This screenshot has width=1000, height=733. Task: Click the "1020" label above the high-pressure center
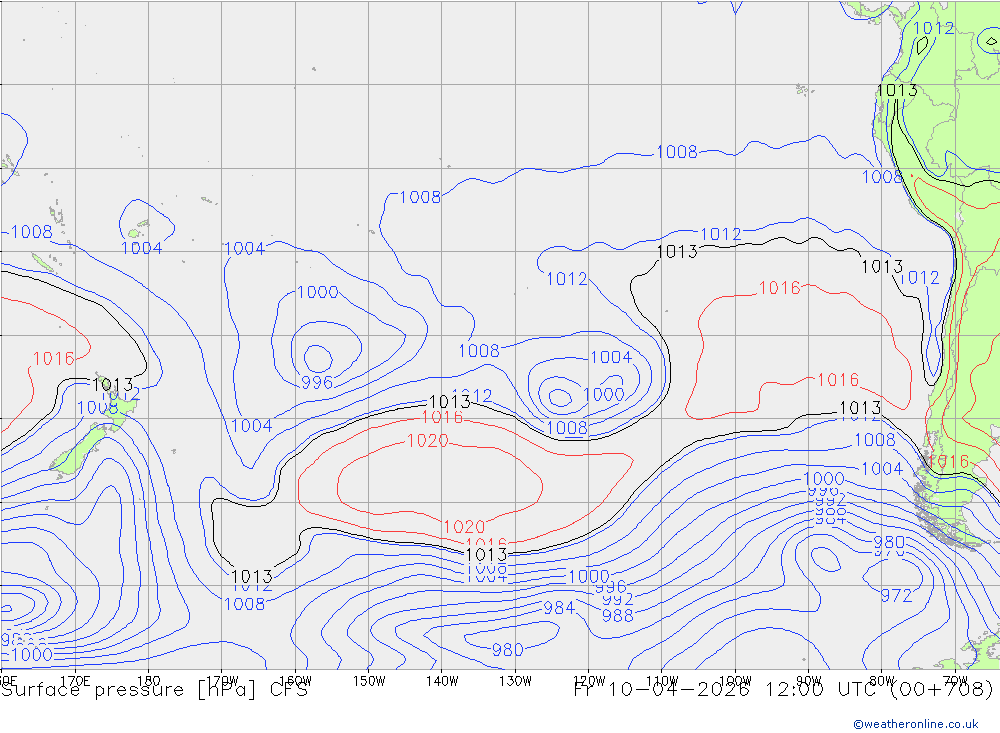tap(428, 440)
